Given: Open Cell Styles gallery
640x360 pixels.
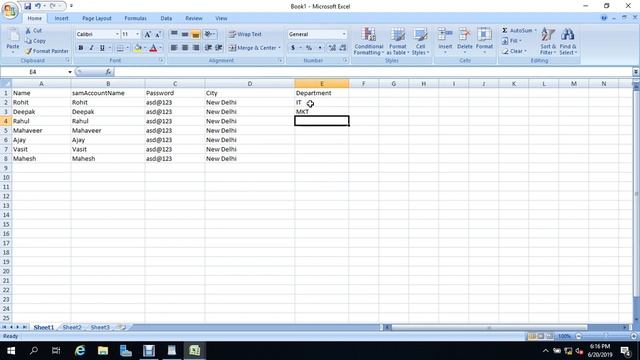Looking at the screenshot, I should (420, 41).
